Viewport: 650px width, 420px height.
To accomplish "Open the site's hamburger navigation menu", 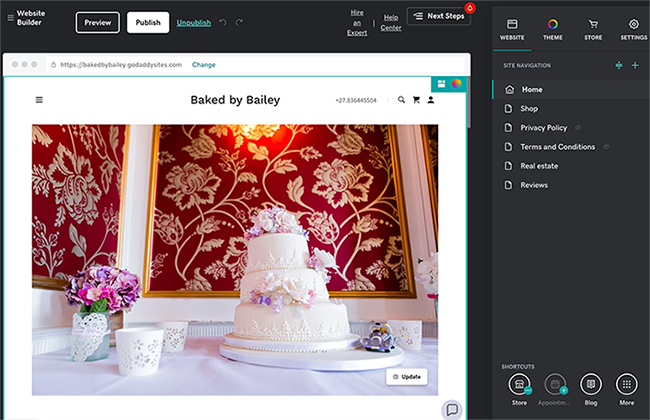I will [39, 100].
